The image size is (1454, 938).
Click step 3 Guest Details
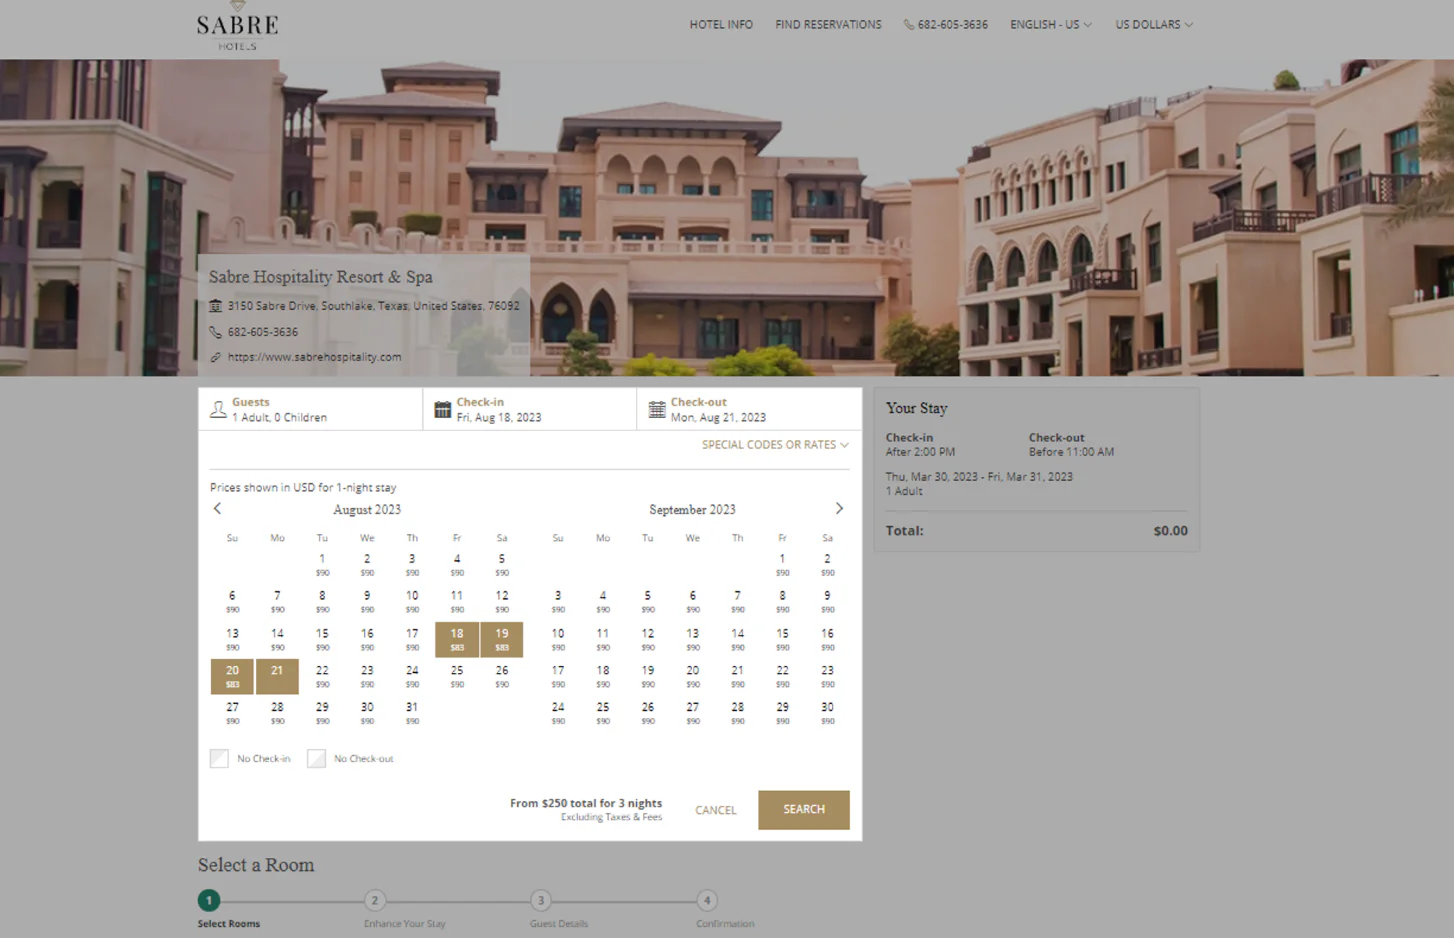click(x=541, y=901)
